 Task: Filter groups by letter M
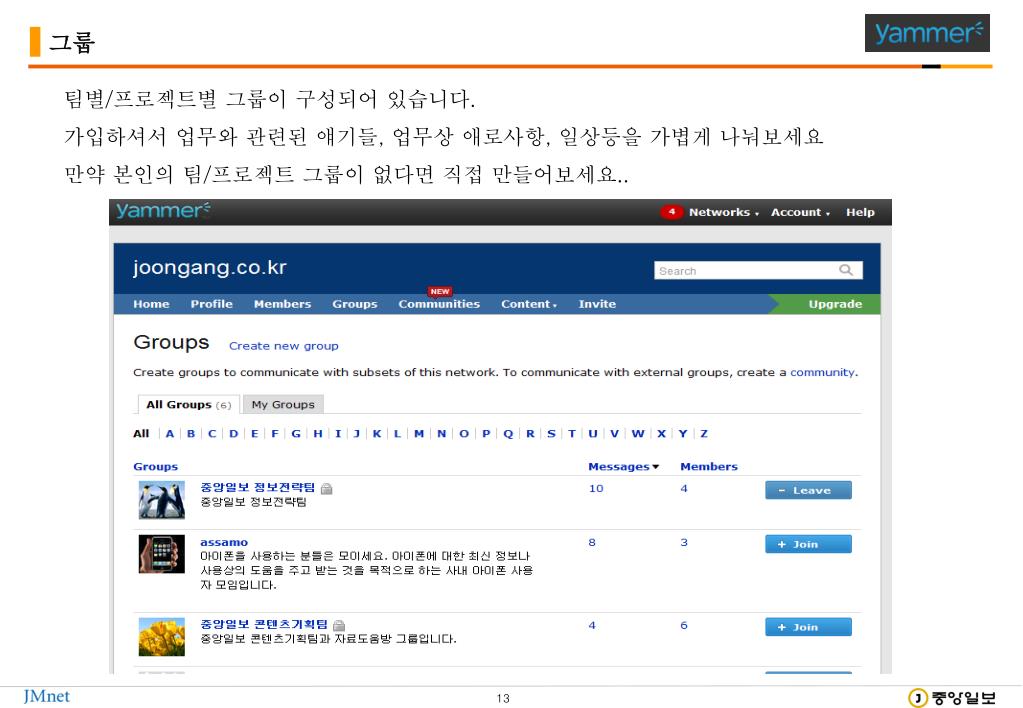click(x=419, y=433)
